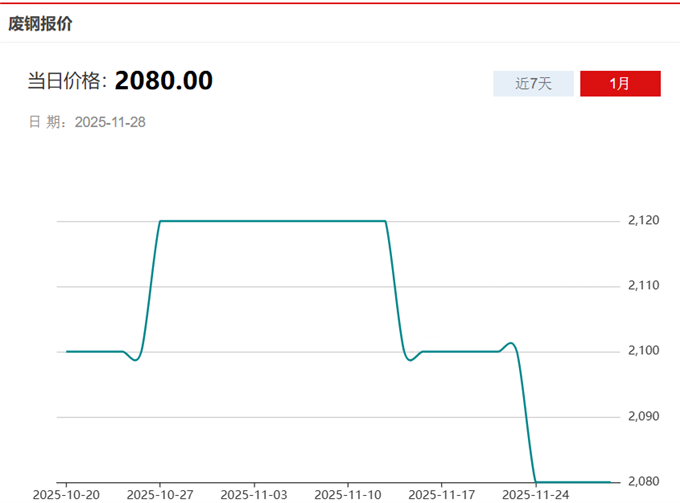This screenshot has height=503, width=680.
Task: Click the 当日价格 label text
Action: coord(67,82)
